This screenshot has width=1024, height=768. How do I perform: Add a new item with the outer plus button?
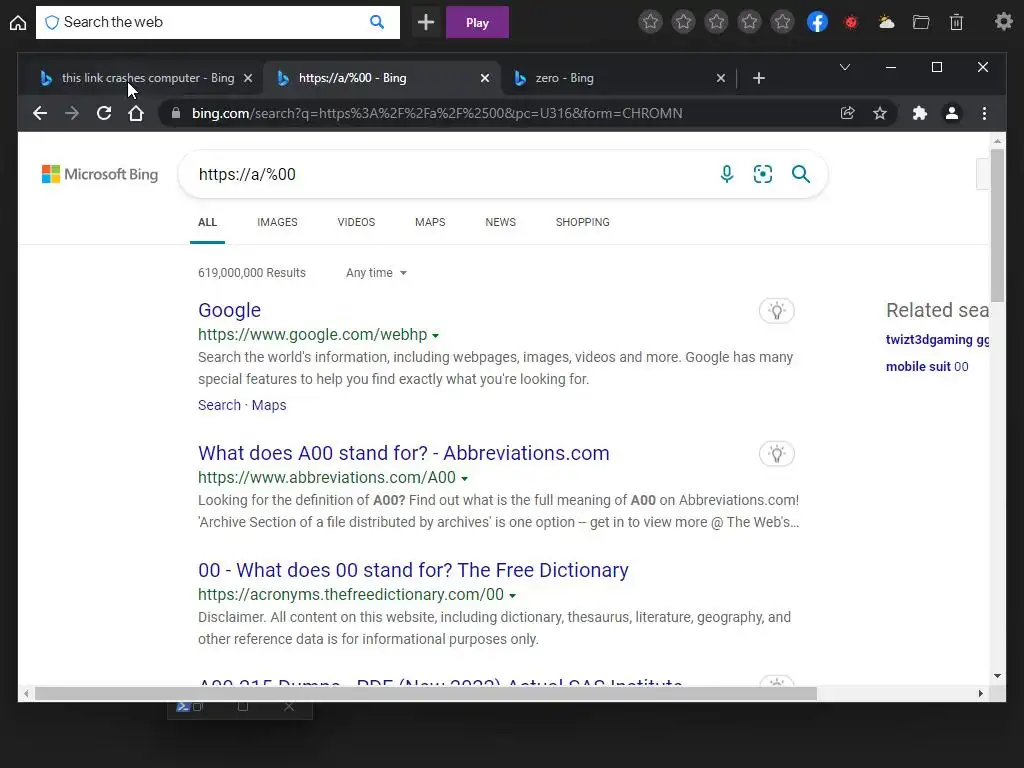[426, 22]
